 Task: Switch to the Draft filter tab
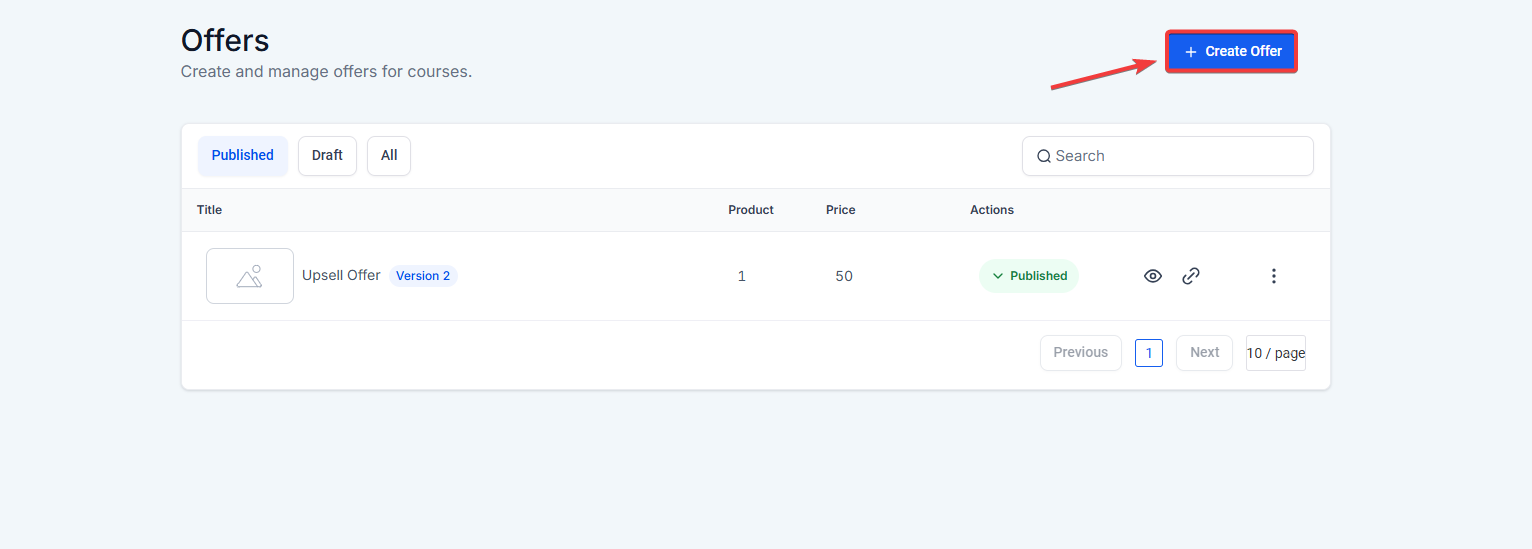[327, 156]
